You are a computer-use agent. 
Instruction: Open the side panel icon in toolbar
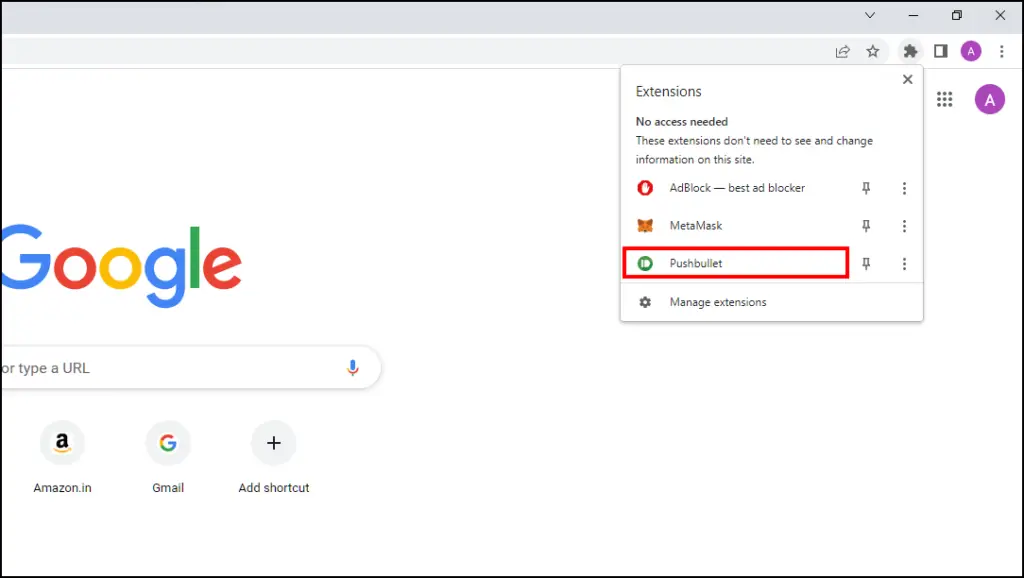[x=940, y=51]
